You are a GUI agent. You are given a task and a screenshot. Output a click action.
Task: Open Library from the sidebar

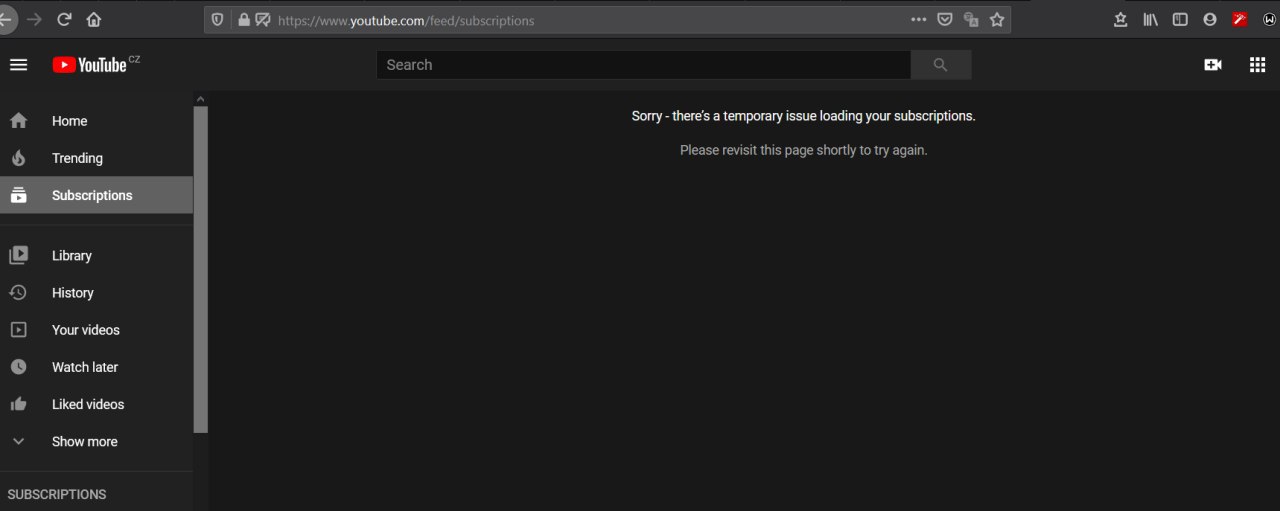96,256
